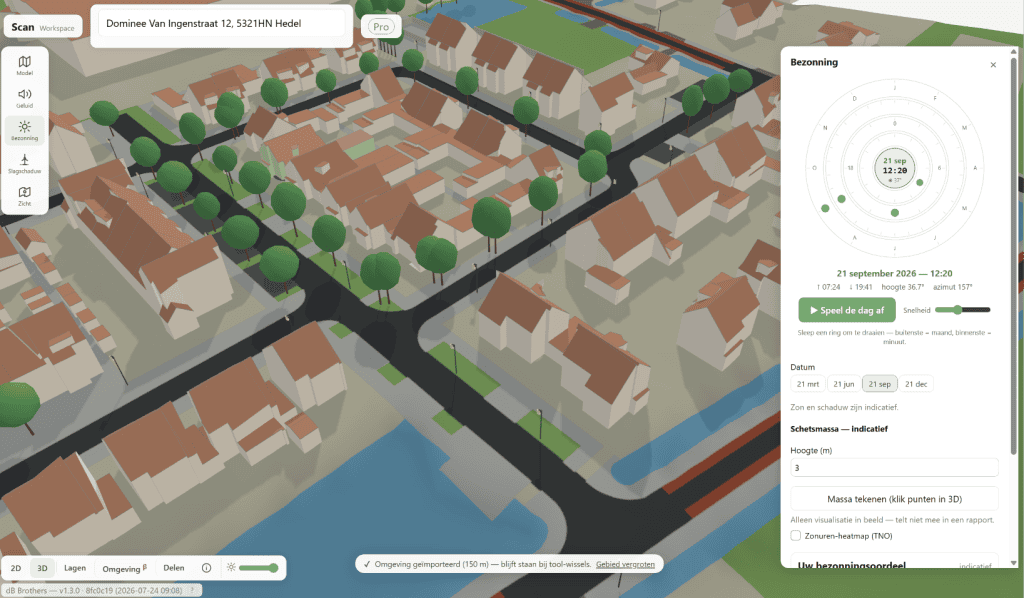1024x598 pixels.
Task: Click the Schetsmassa — indicatief heading
Action: pyautogui.click(x=839, y=429)
